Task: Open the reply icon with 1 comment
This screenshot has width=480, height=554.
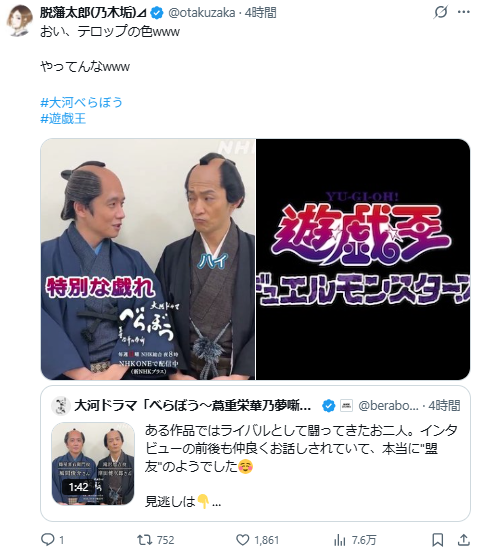Action: click(48, 540)
